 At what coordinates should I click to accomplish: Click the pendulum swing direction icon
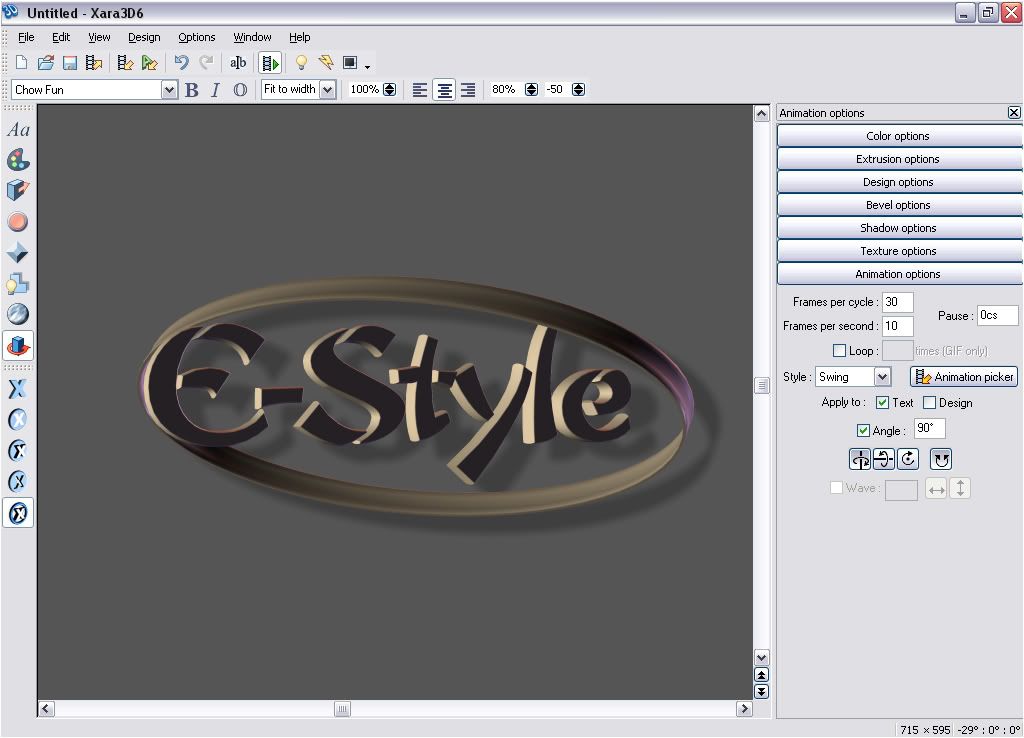tap(940, 460)
